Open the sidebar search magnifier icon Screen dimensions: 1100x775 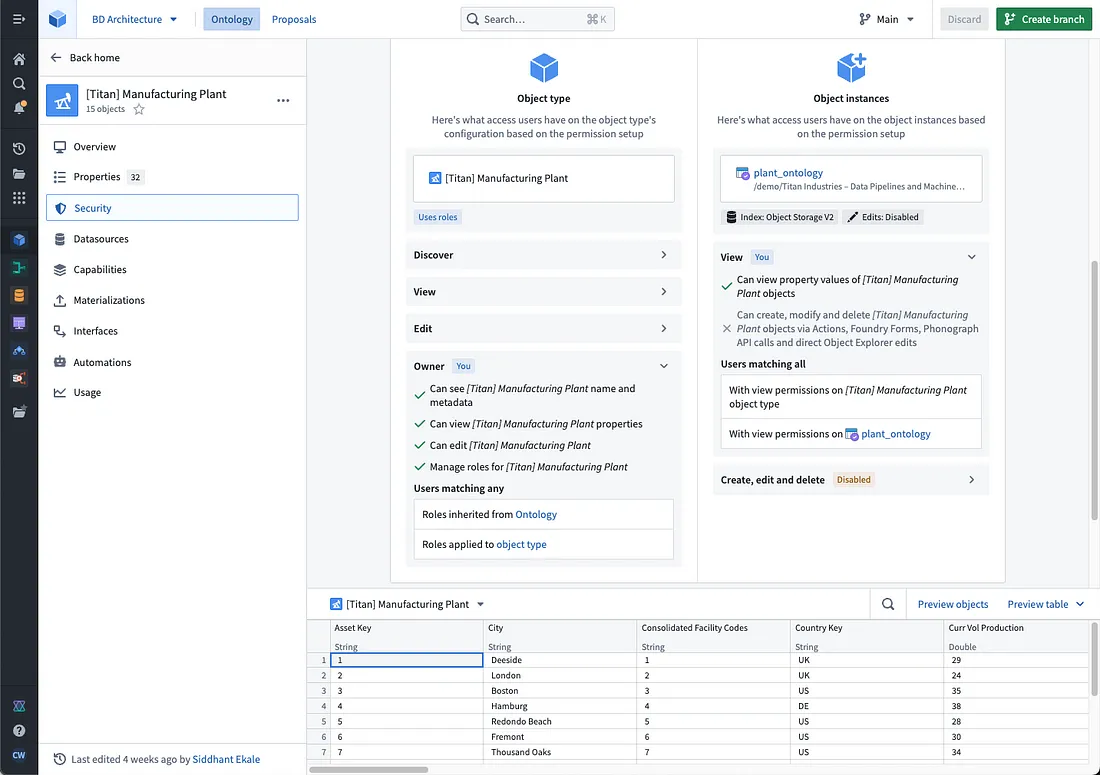click(x=19, y=83)
